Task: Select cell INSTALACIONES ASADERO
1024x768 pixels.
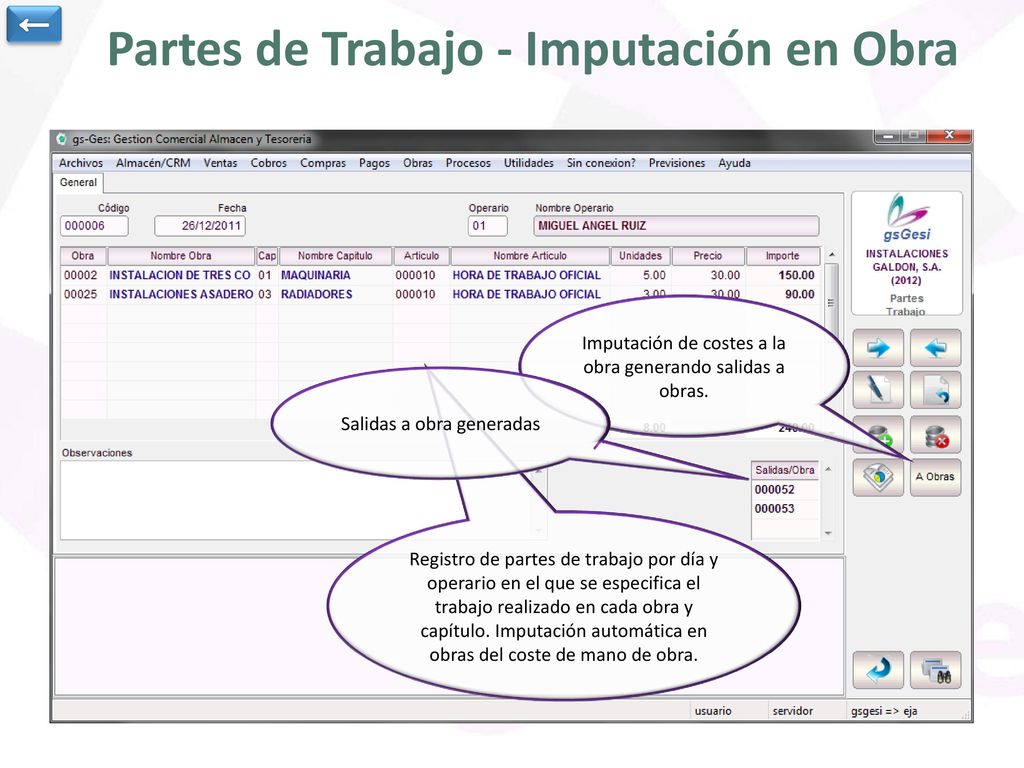Action: [181, 295]
